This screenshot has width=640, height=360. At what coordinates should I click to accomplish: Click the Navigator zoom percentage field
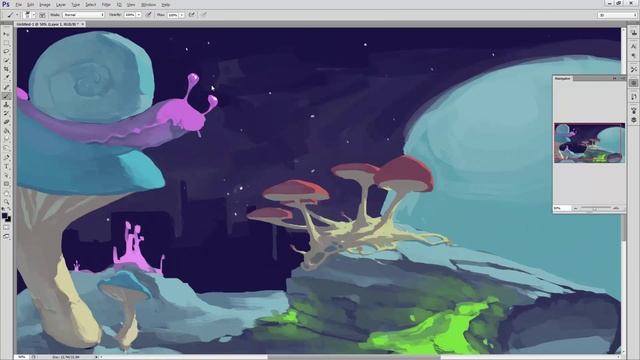click(562, 208)
